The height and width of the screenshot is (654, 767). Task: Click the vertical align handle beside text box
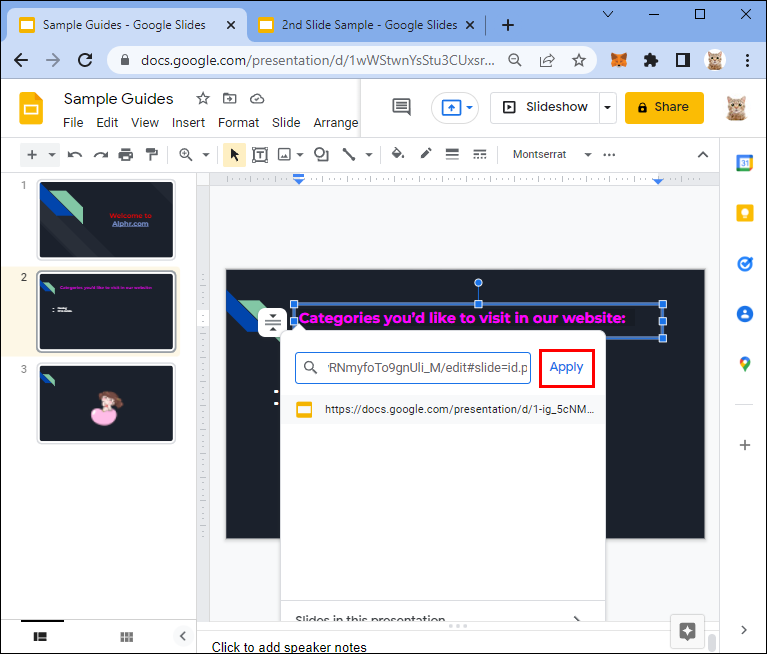click(x=272, y=322)
